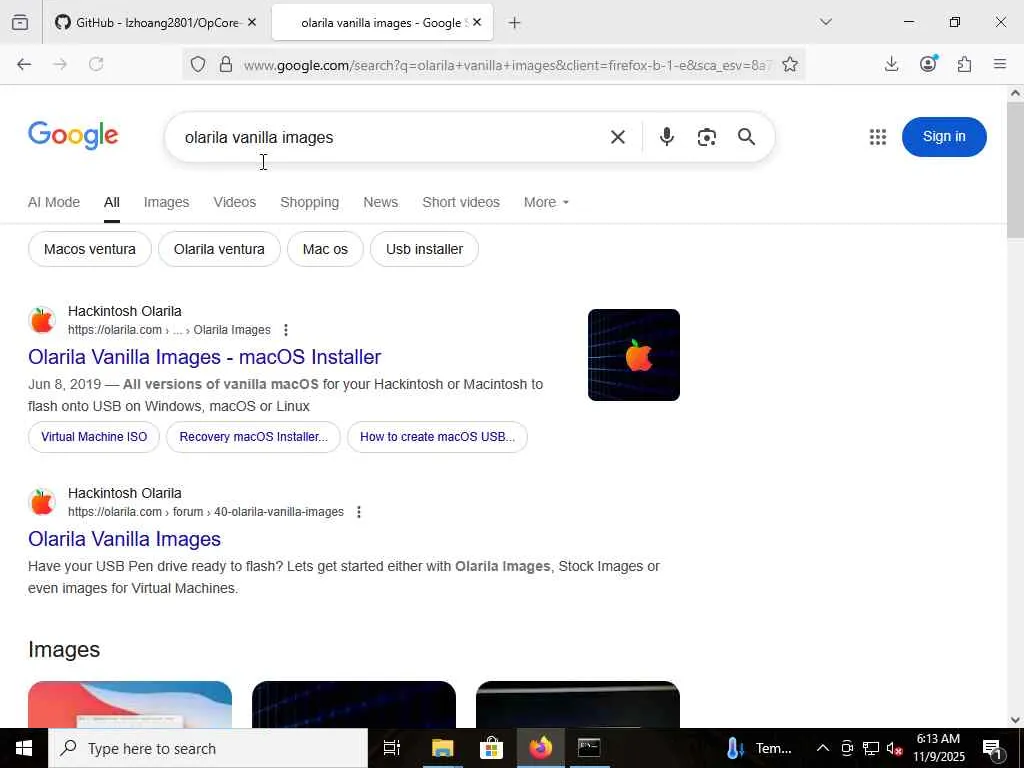The height and width of the screenshot is (768, 1024).
Task: Open options for first Olarila result
Action: pyautogui.click(x=285, y=330)
